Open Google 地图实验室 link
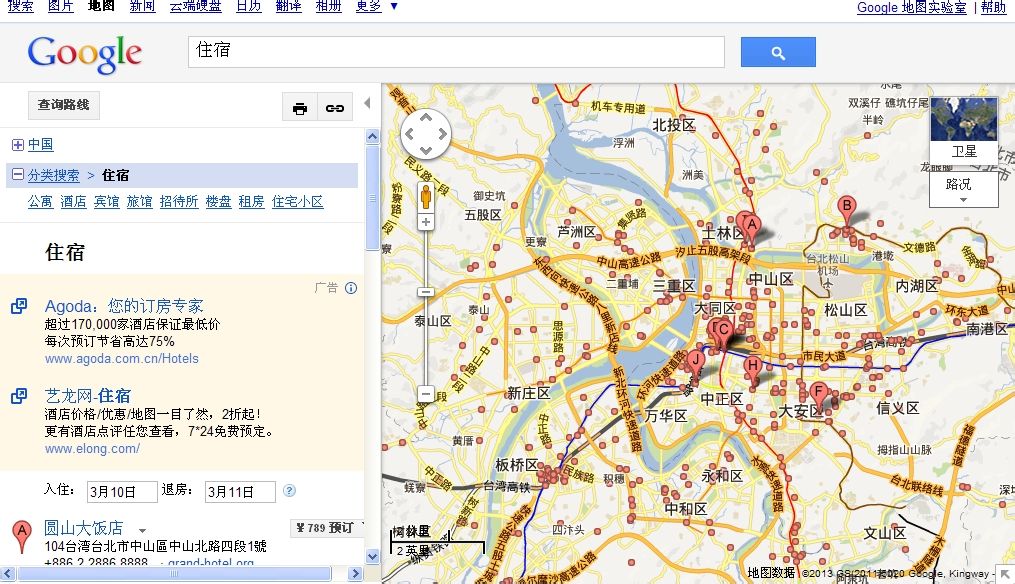Viewport: 1015px width, 584px height. pos(911,7)
